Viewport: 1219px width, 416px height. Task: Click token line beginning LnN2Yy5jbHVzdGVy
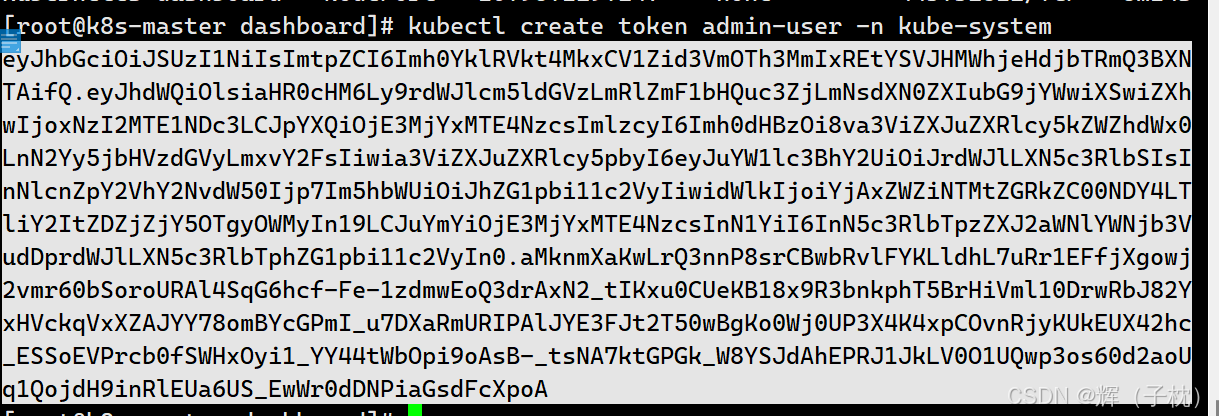597,159
